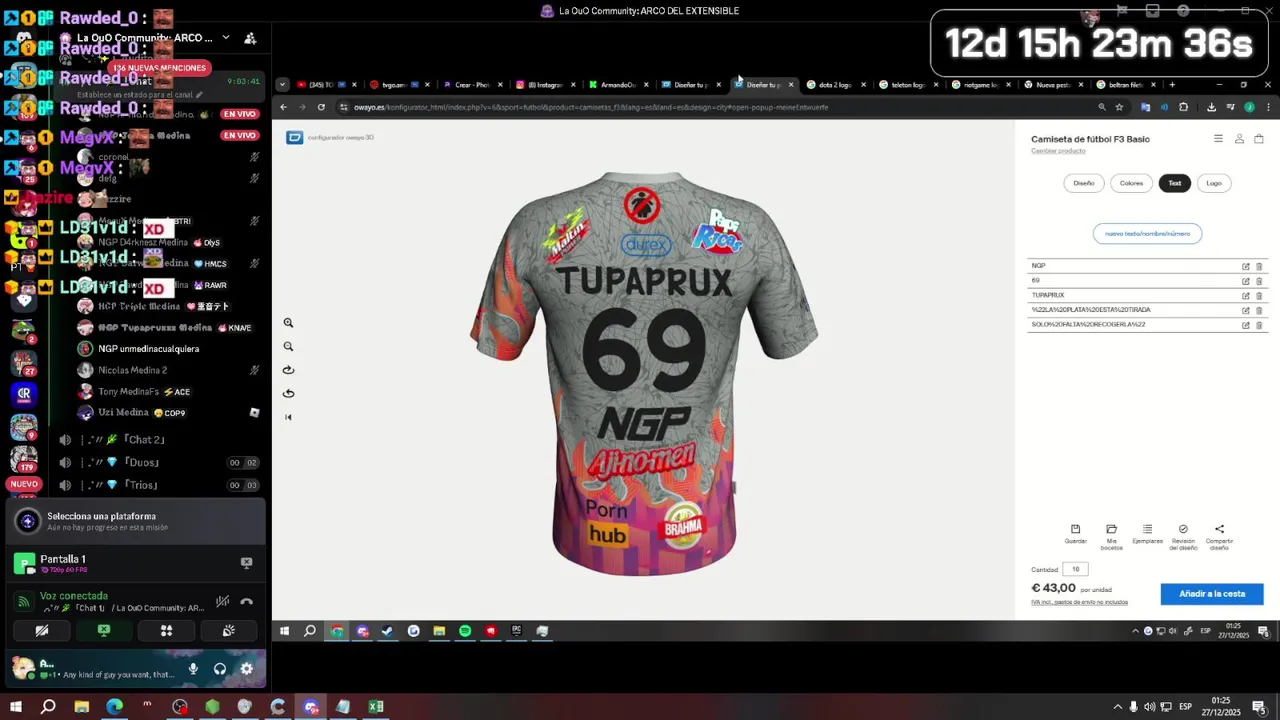Image resolution: width=1280 pixels, height=720 pixels.
Task: Open the user account icon
Action: pyautogui.click(x=1239, y=139)
